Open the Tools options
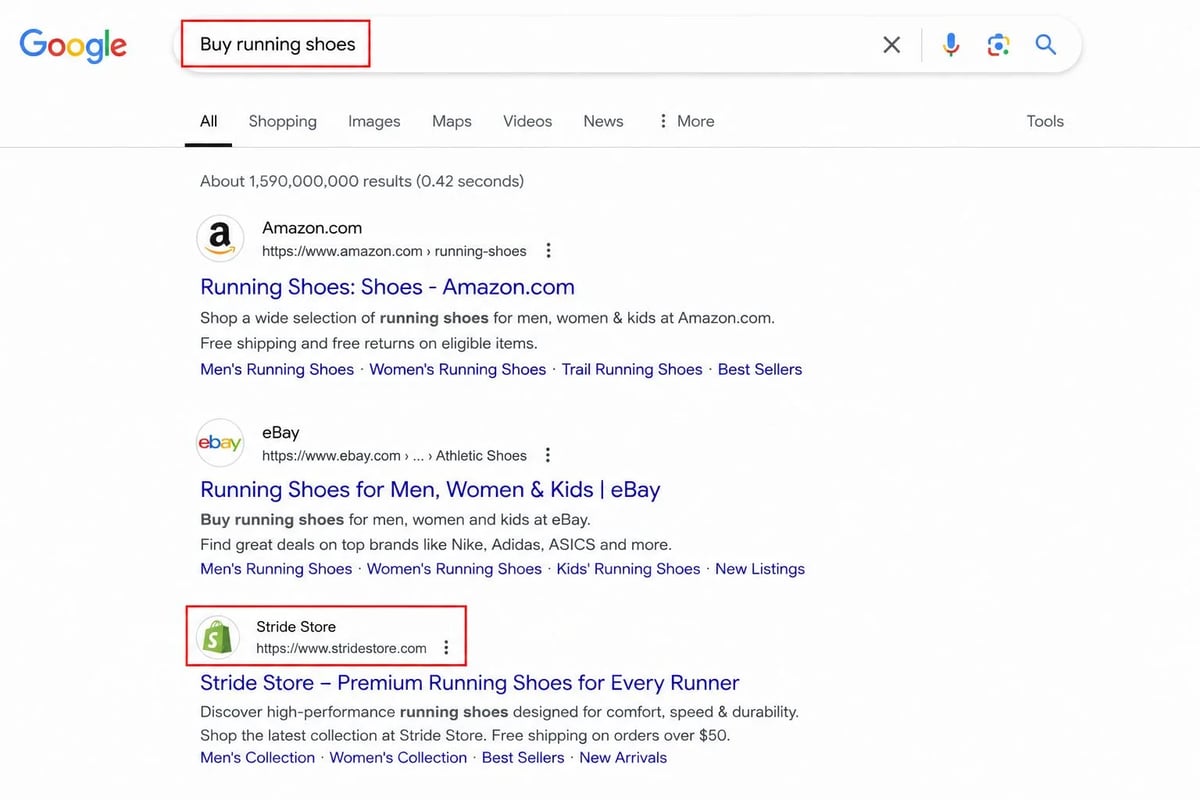Viewport: 1200px width, 800px height. [1045, 121]
